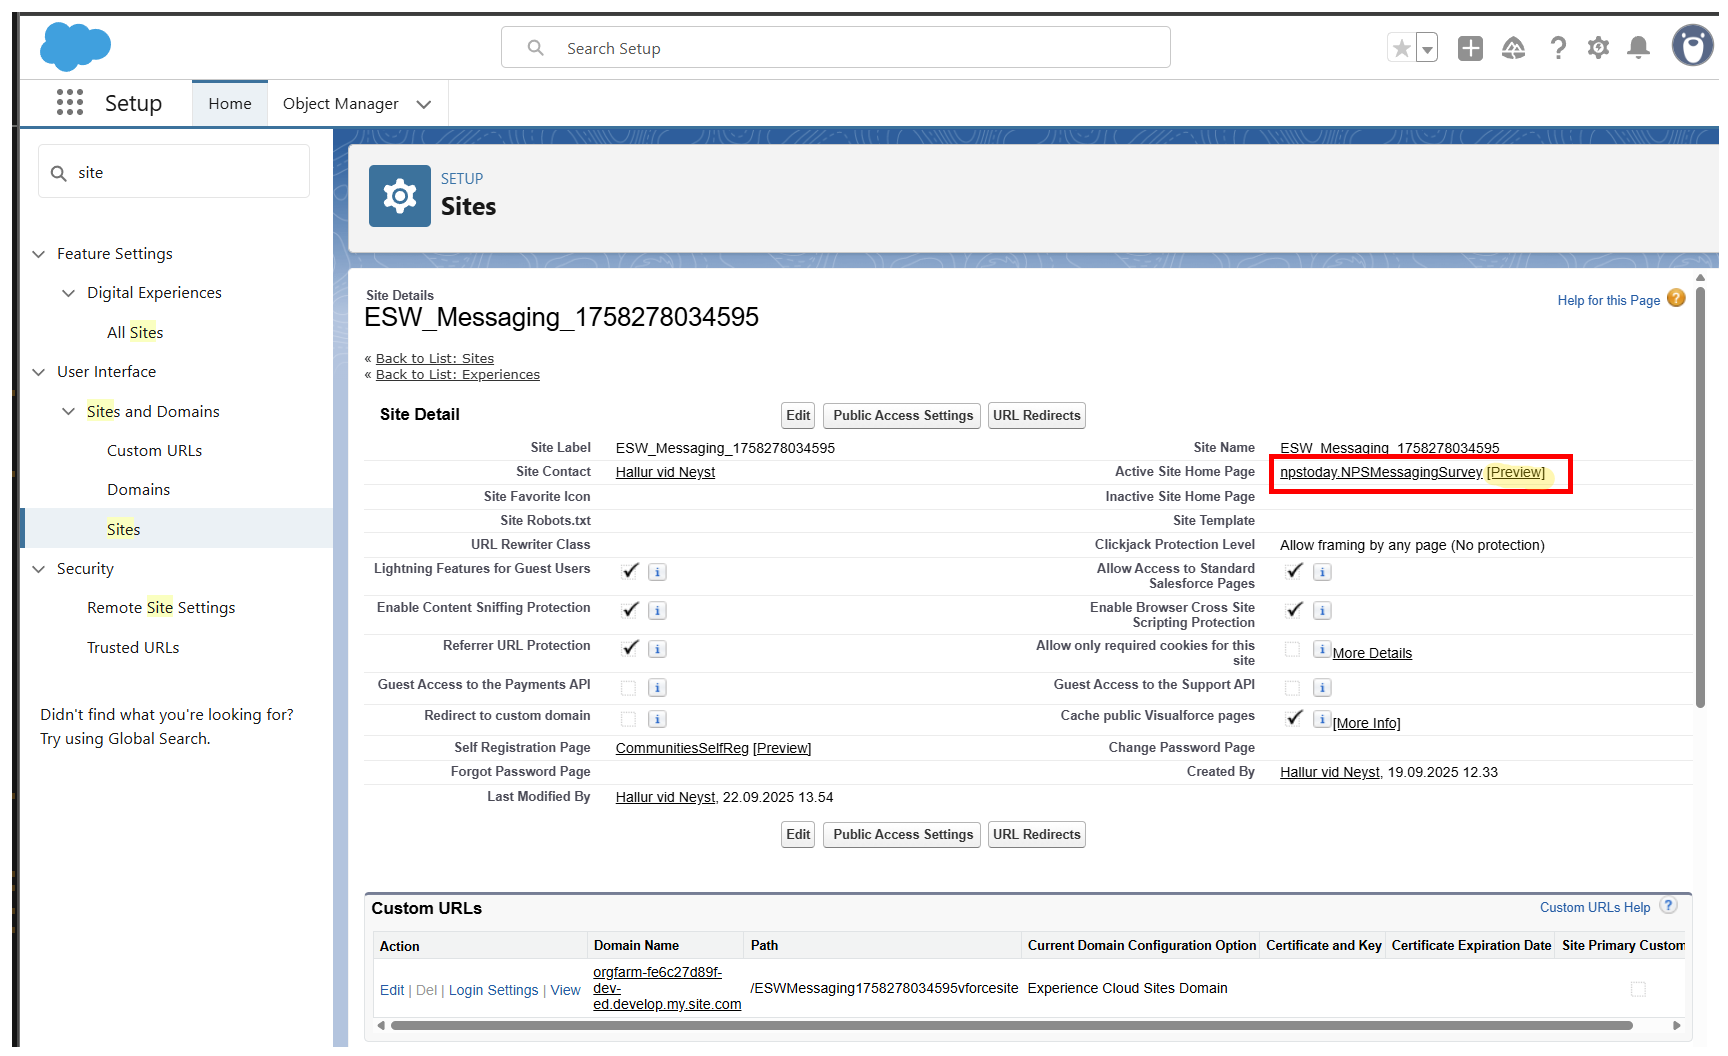The height and width of the screenshot is (1056, 1728).
Task: Click the Help question mark icon
Action: tap(1558, 48)
